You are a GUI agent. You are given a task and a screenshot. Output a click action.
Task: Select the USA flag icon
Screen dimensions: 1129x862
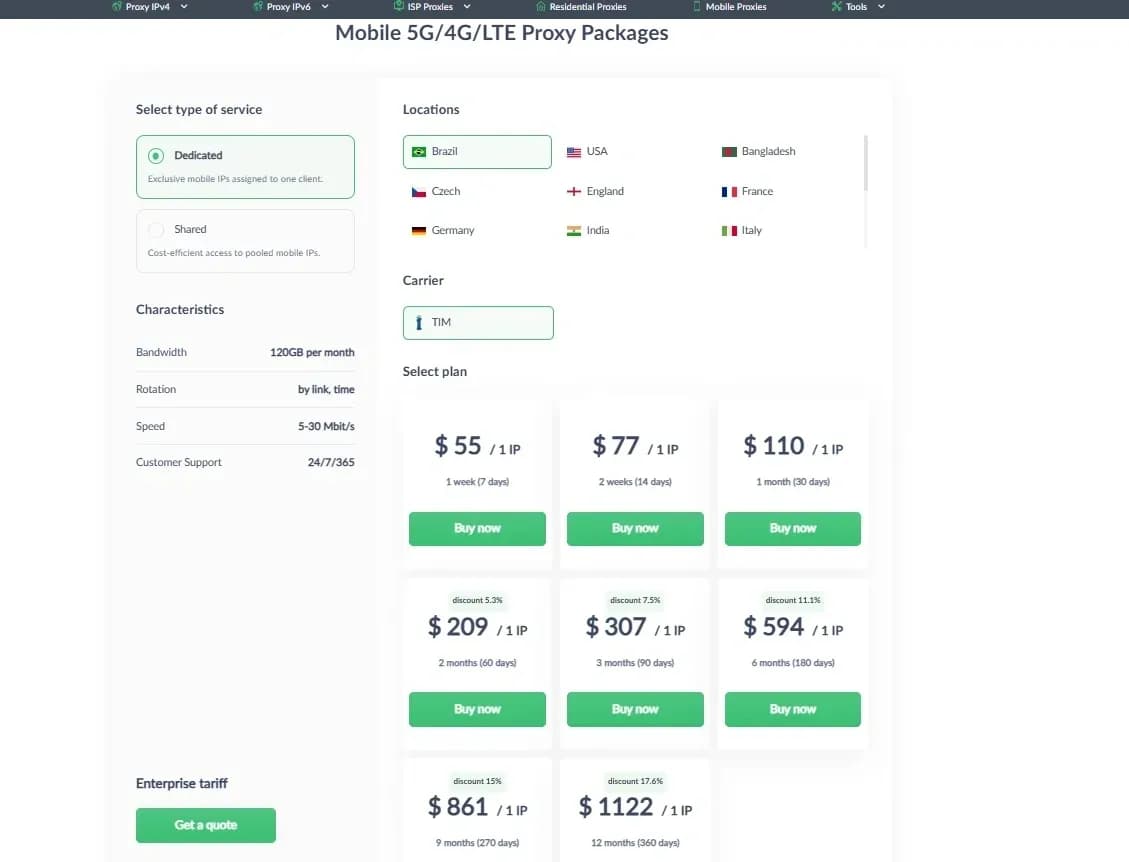click(x=572, y=151)
